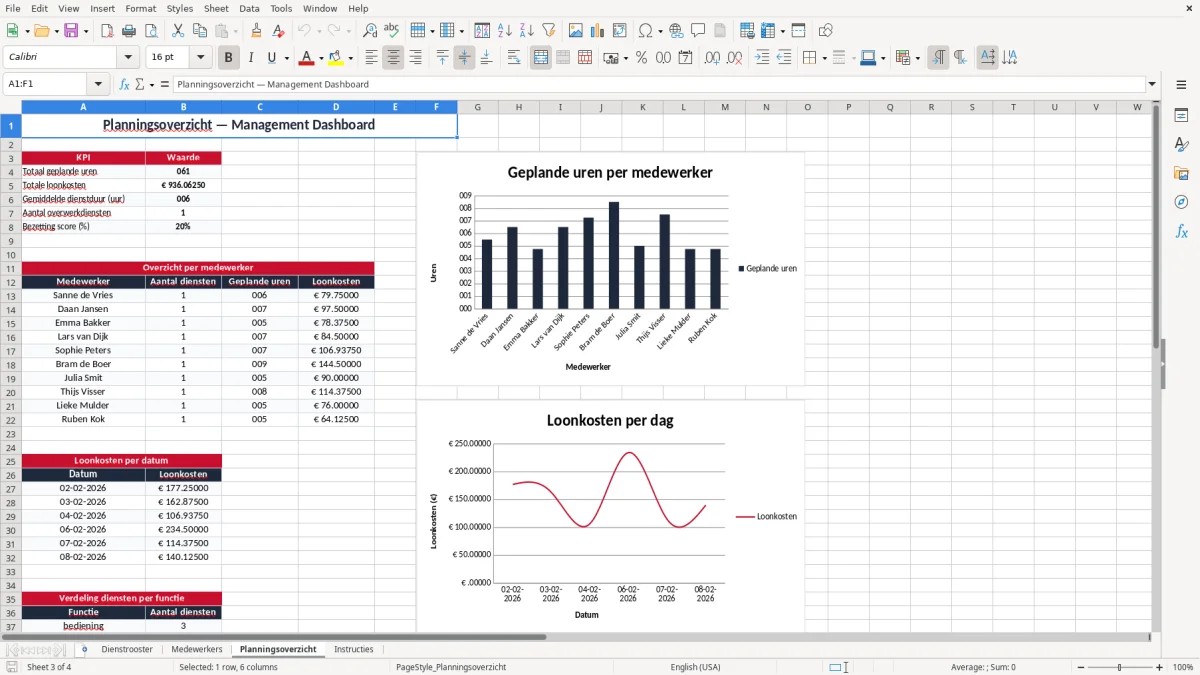Insert special character (Omega)
The image size is (1200, 675).
pyautogui.click(x=645, y=31)
